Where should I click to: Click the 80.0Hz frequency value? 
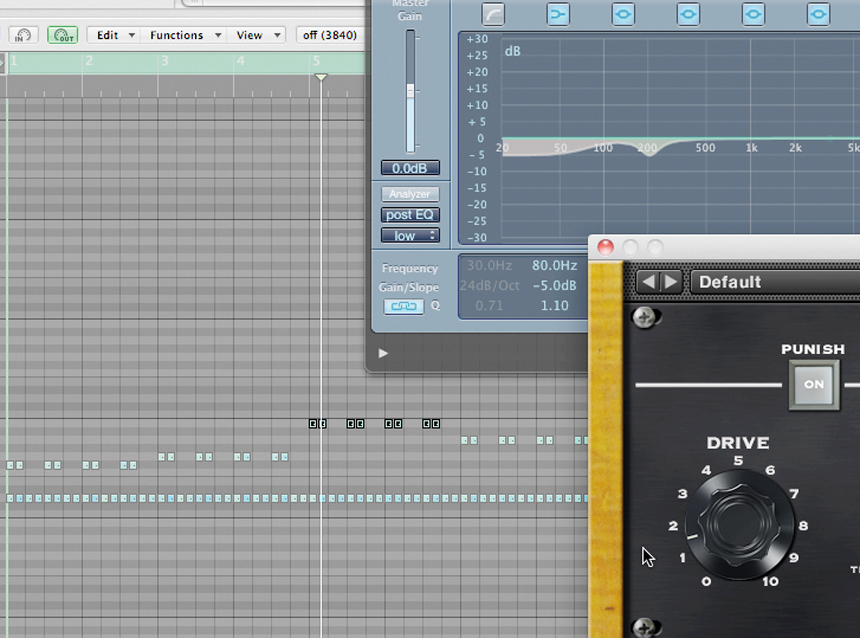[554, 266]
